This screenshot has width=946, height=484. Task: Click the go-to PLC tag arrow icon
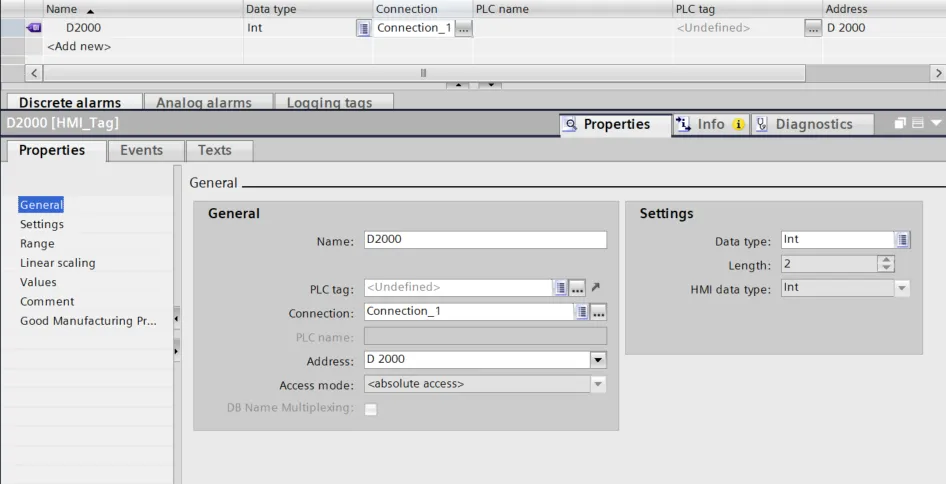click(x=596, y=288)
